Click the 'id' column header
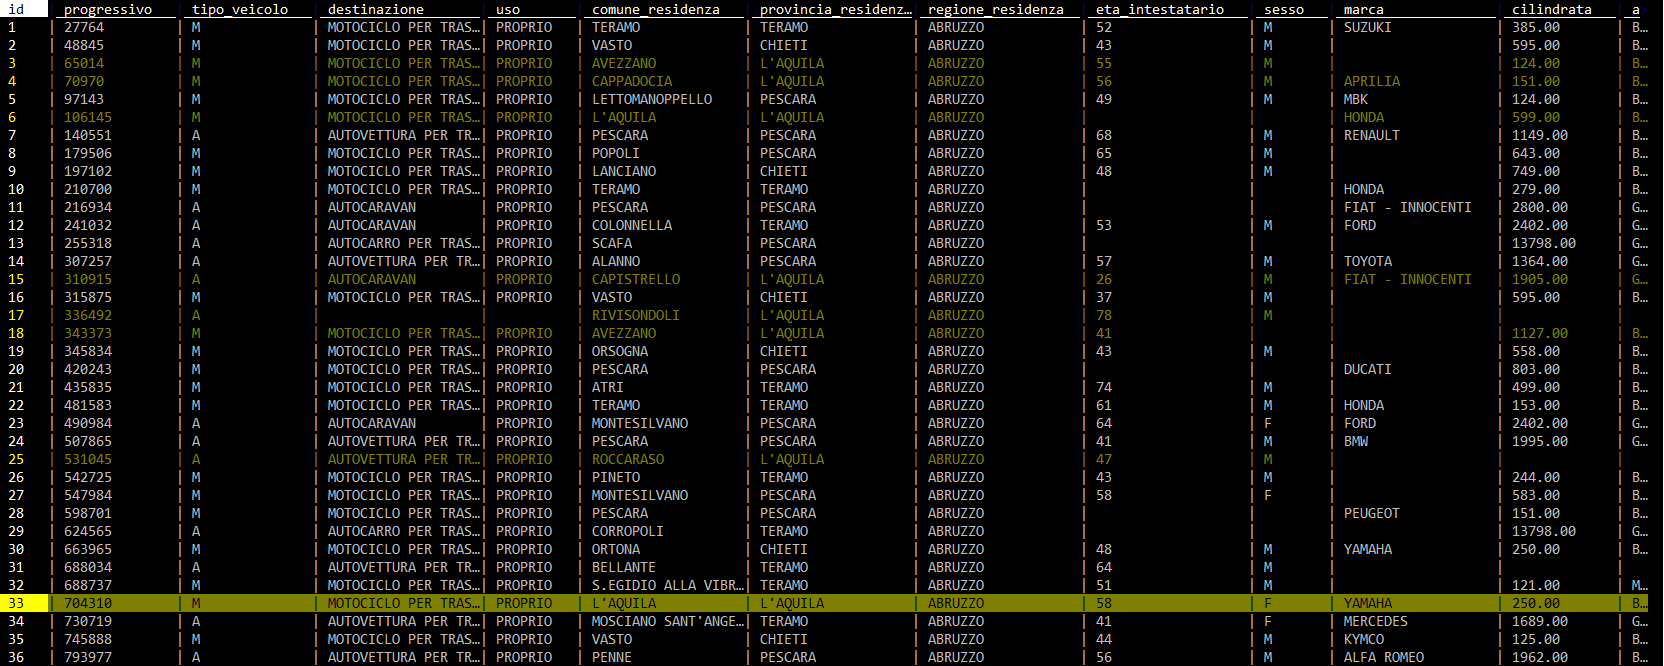1664x666 pixels. pos(16,9)
